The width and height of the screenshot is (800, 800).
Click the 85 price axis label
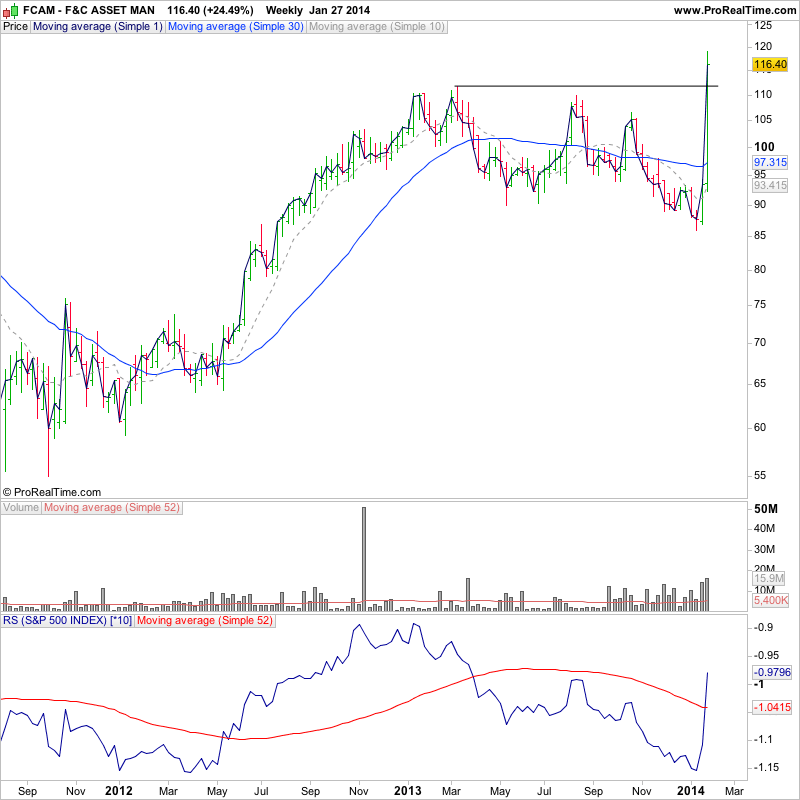(760, 236)
